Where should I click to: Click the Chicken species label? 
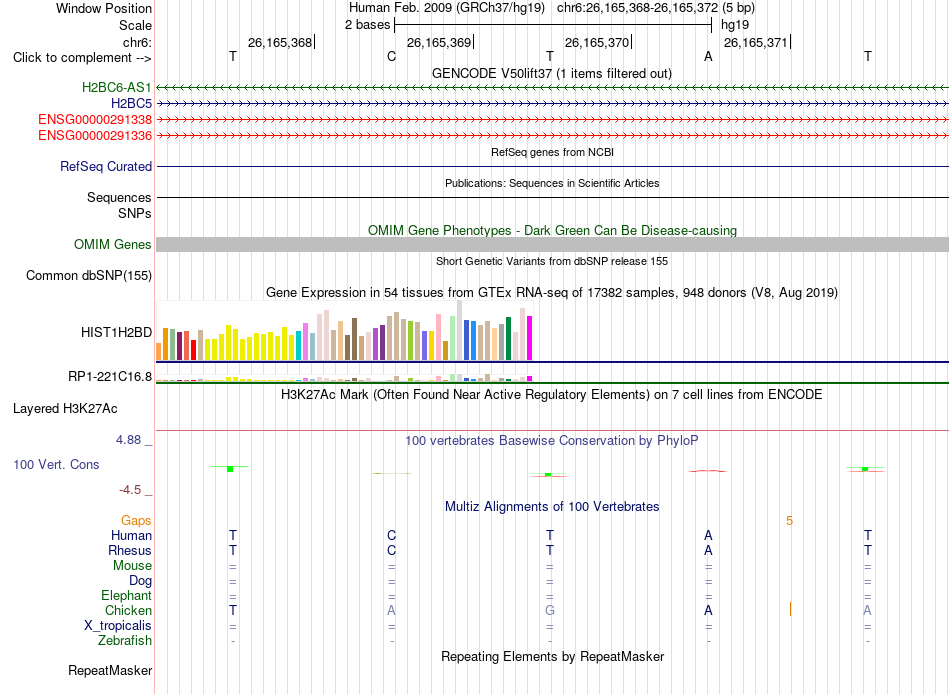pyautogui.click(x=128, y=610)
